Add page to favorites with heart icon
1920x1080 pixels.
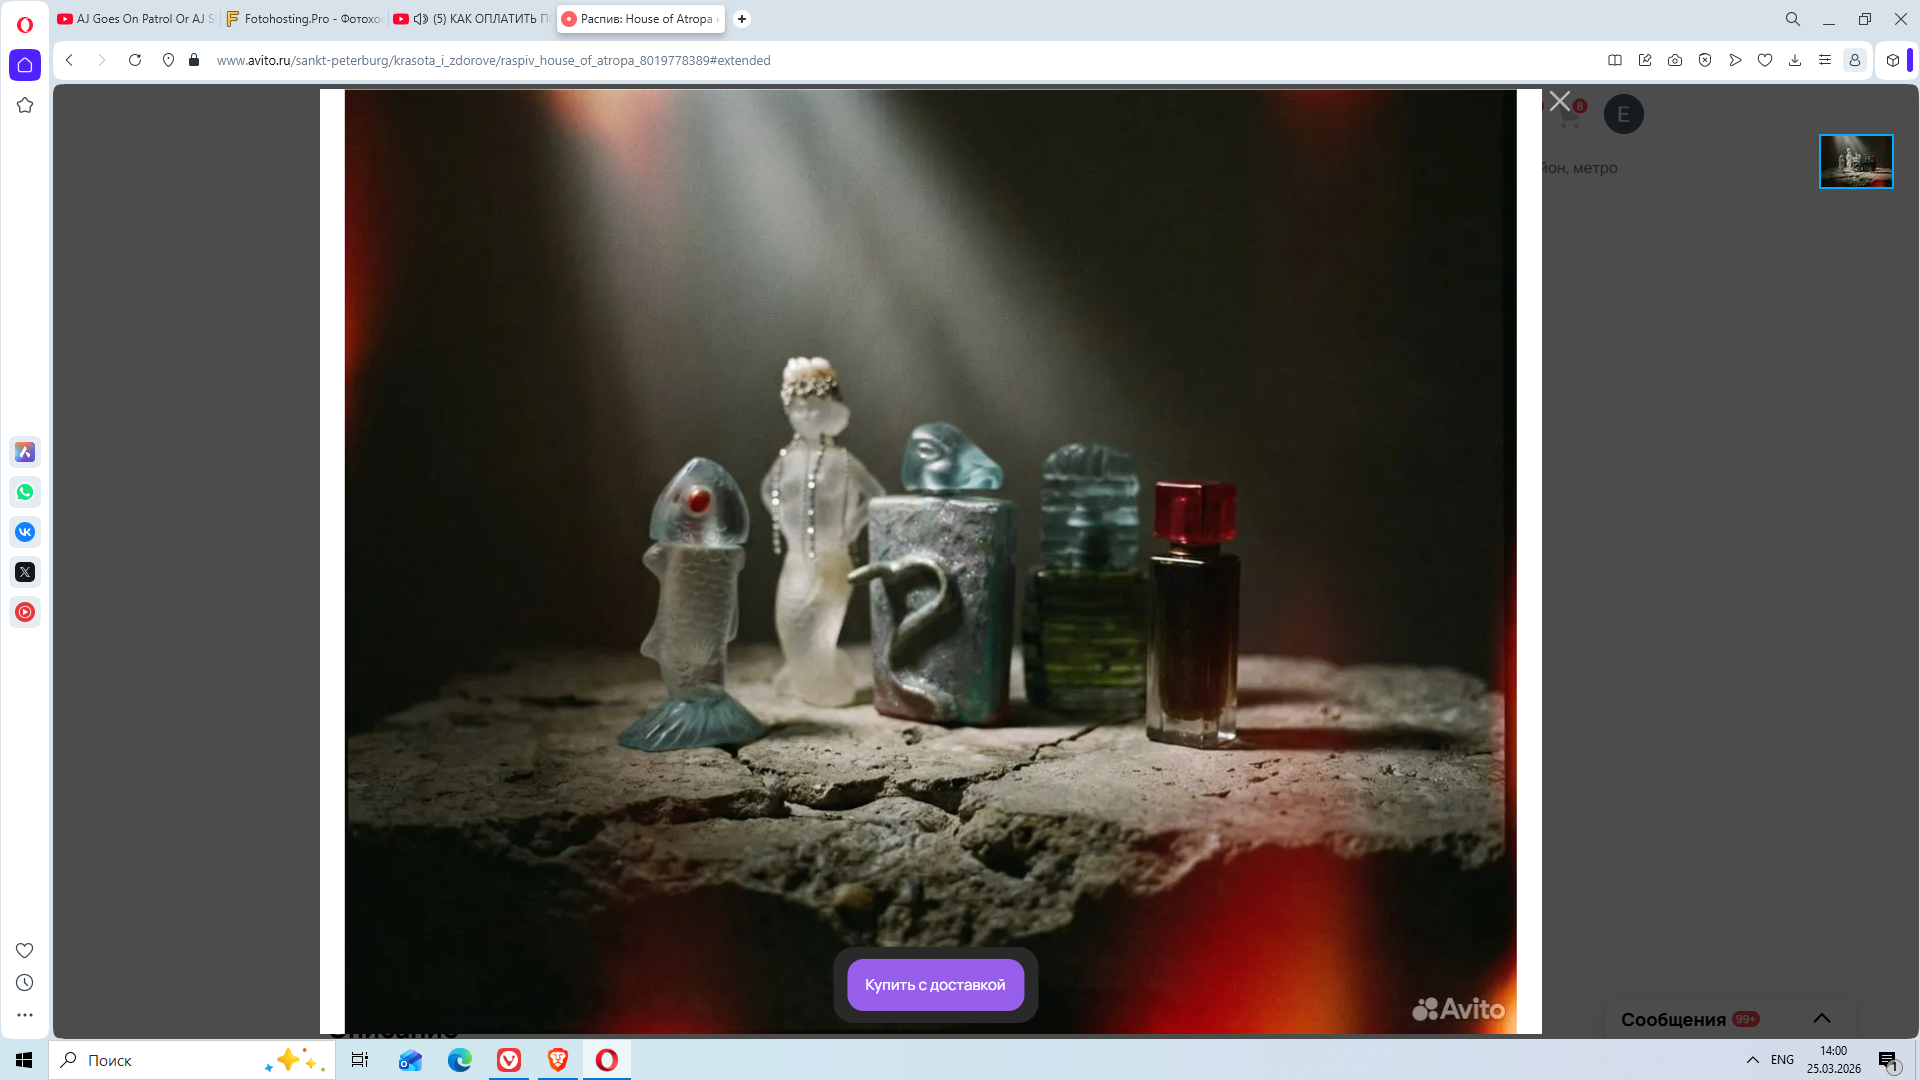click(x=1765, y=60)
